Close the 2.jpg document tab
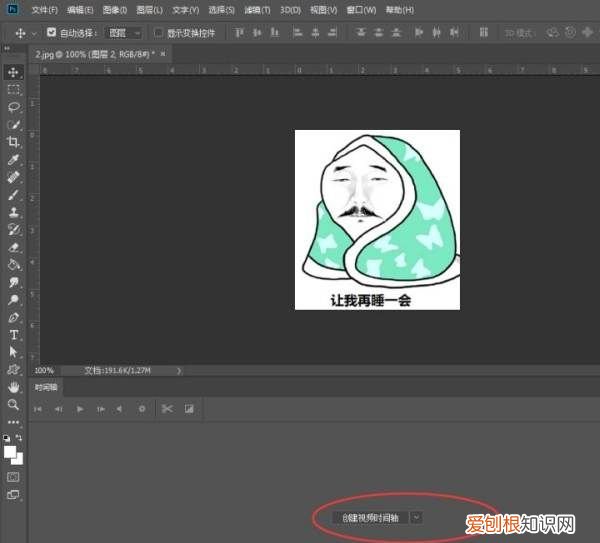This screenshot has width=600, height=543. 163,54
